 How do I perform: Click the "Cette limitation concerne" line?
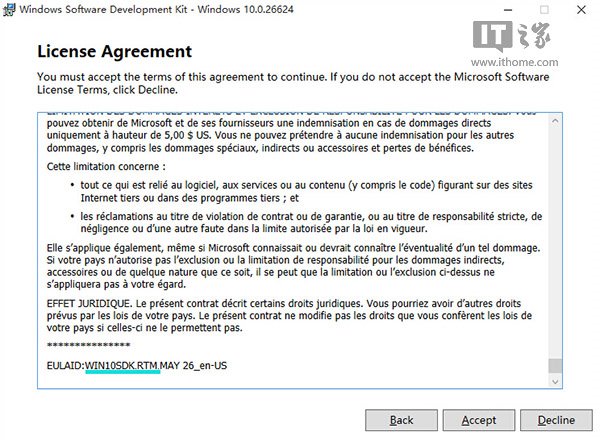tap(106, 165)
